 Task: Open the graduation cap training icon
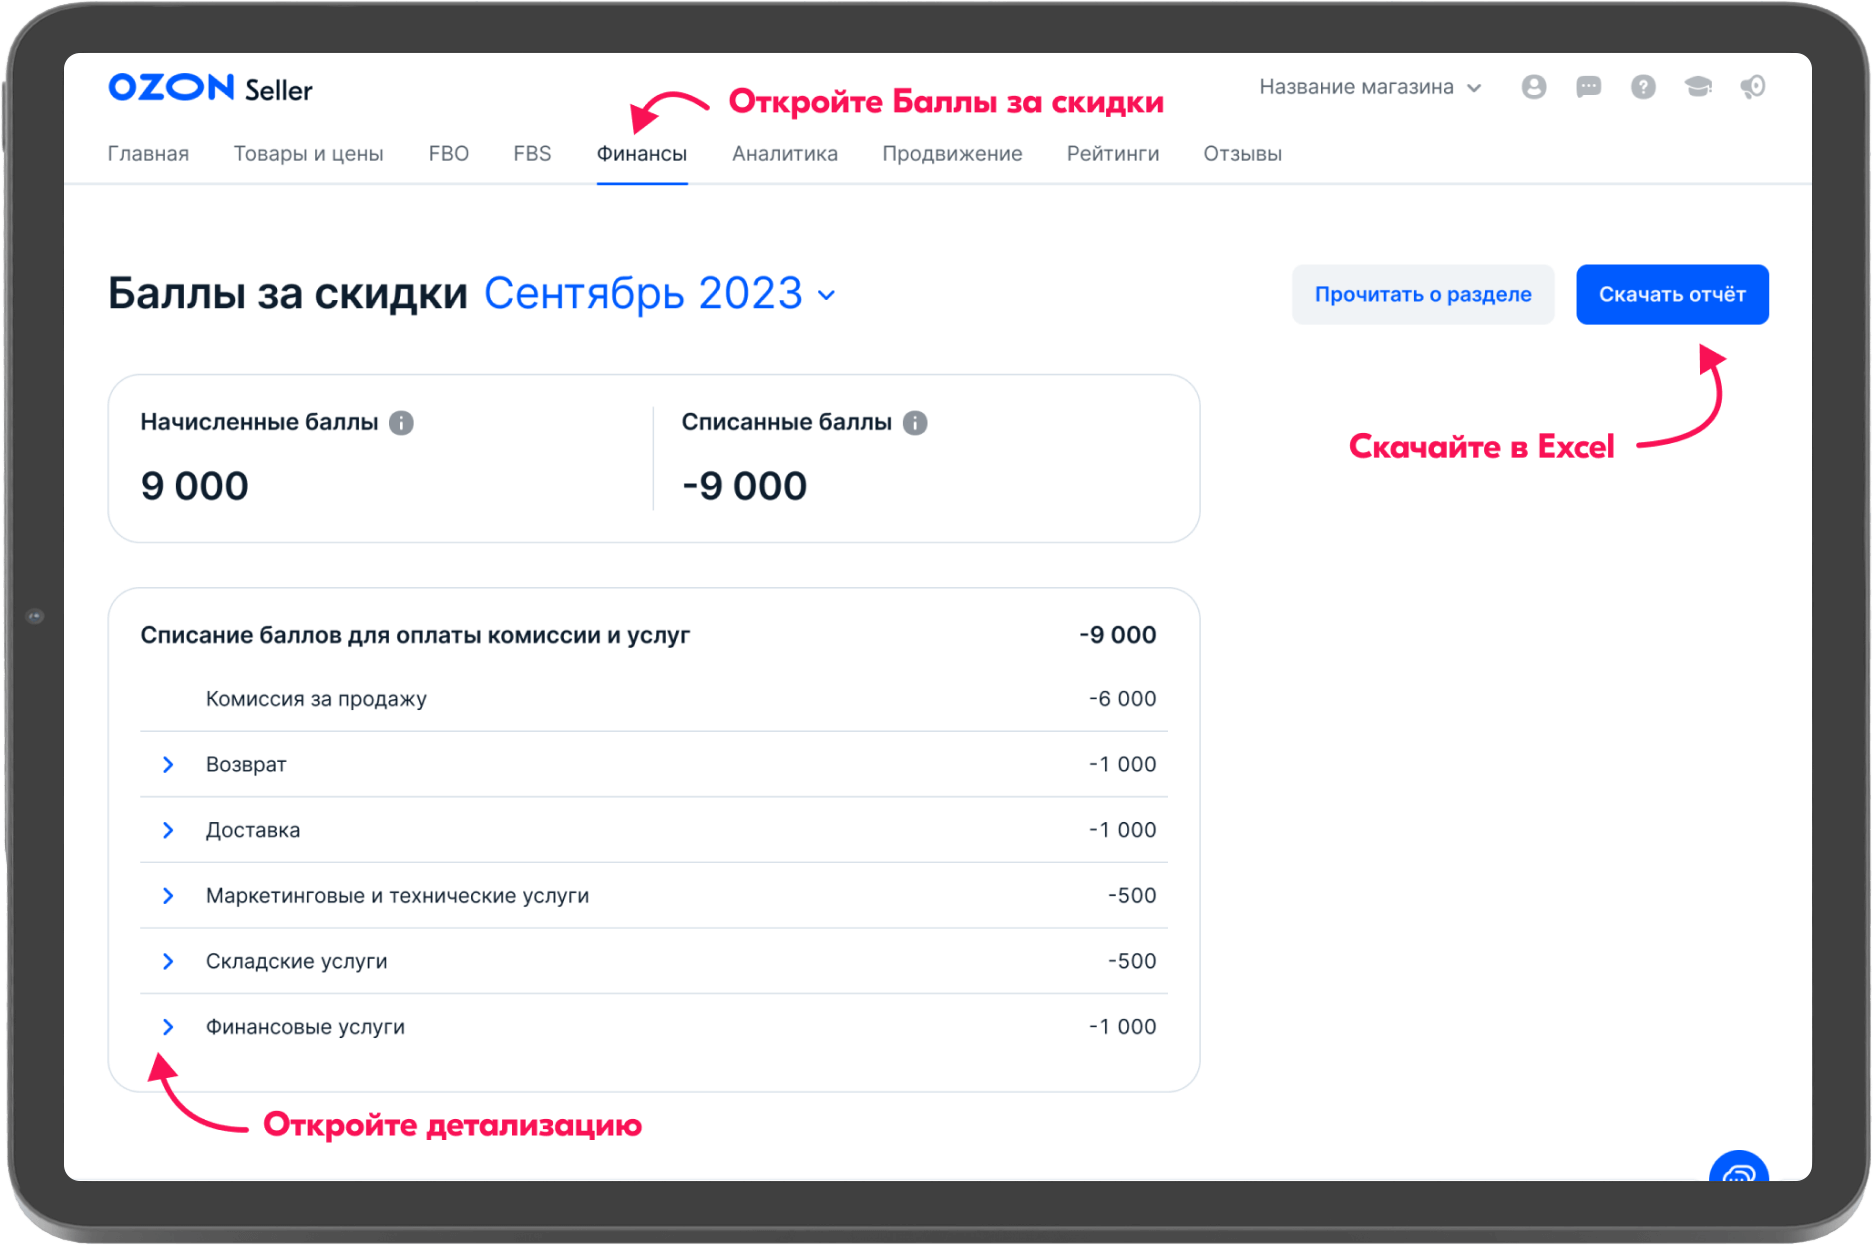coord(1698,87)
